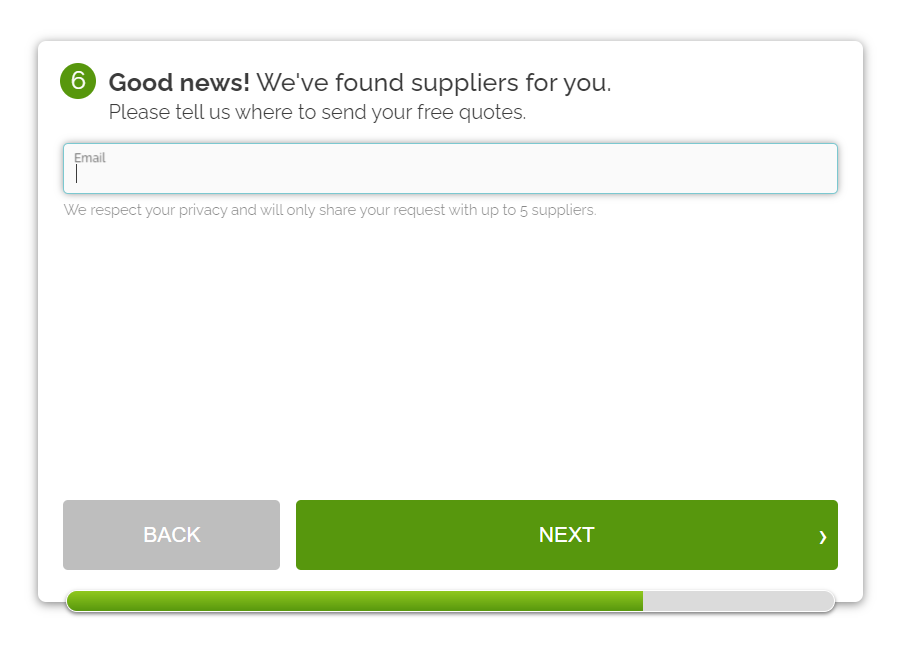The width and height of the screenshot is (900, 650).
Task: Click the text cursor inside Email field
Action: pos(77,175)
